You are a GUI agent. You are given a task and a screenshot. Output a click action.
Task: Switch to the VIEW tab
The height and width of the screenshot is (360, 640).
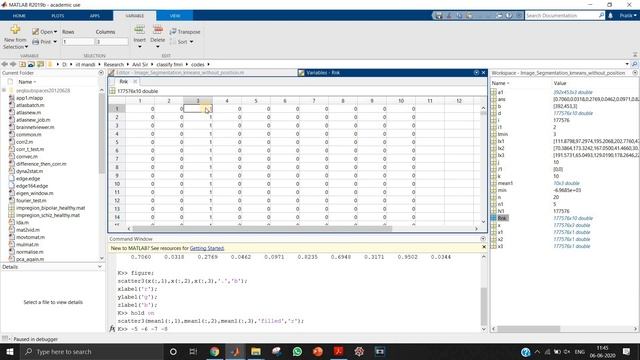[175, 16]
